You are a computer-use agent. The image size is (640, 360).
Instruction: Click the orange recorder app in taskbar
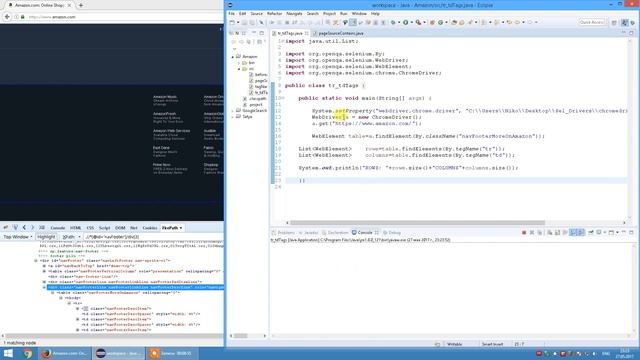point(172,353)
